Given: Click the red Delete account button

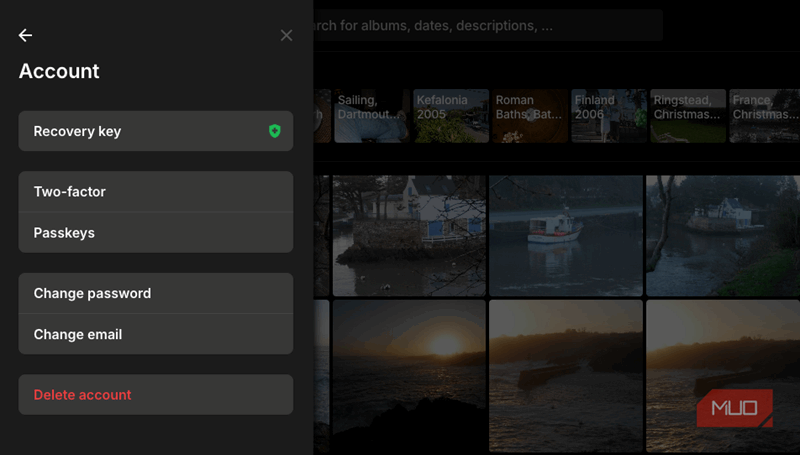Looking at the screenshot, I should [x=155, y=395].
